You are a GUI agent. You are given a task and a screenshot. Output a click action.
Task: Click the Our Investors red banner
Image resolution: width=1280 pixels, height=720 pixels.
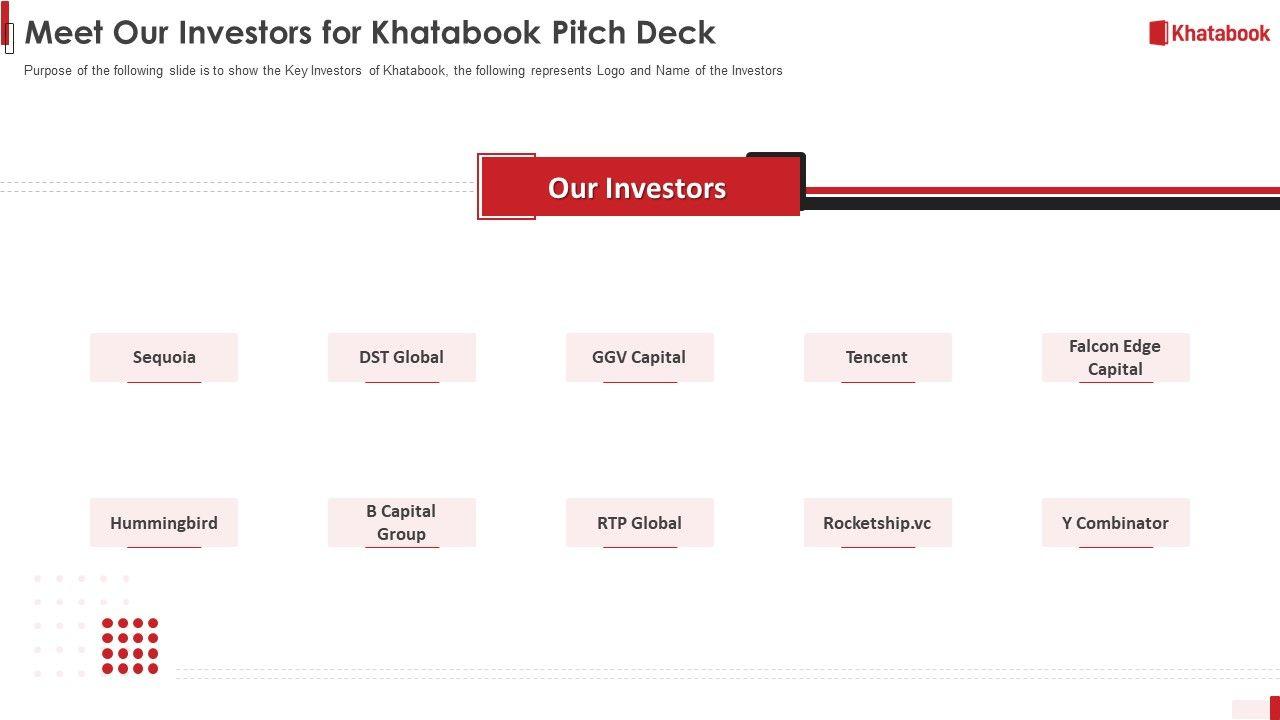pyautogui.click(x=638, y=188)
